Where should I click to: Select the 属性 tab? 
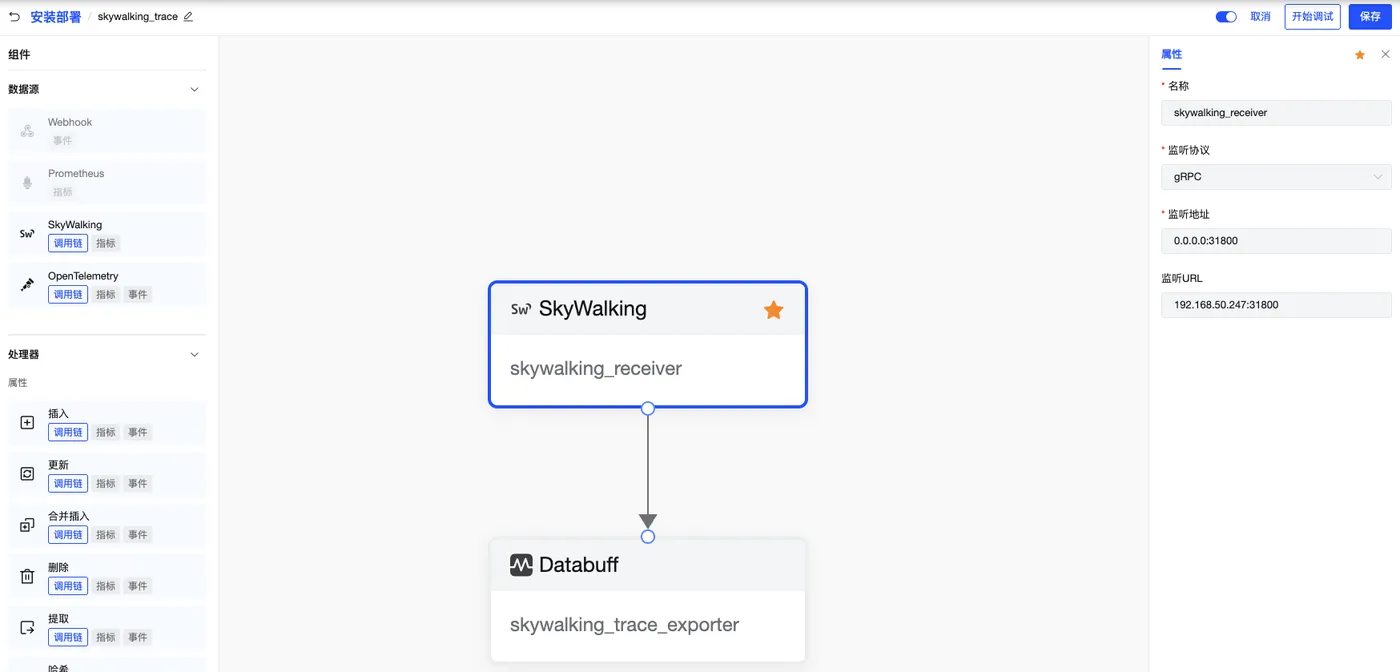tap(1171, 55)
